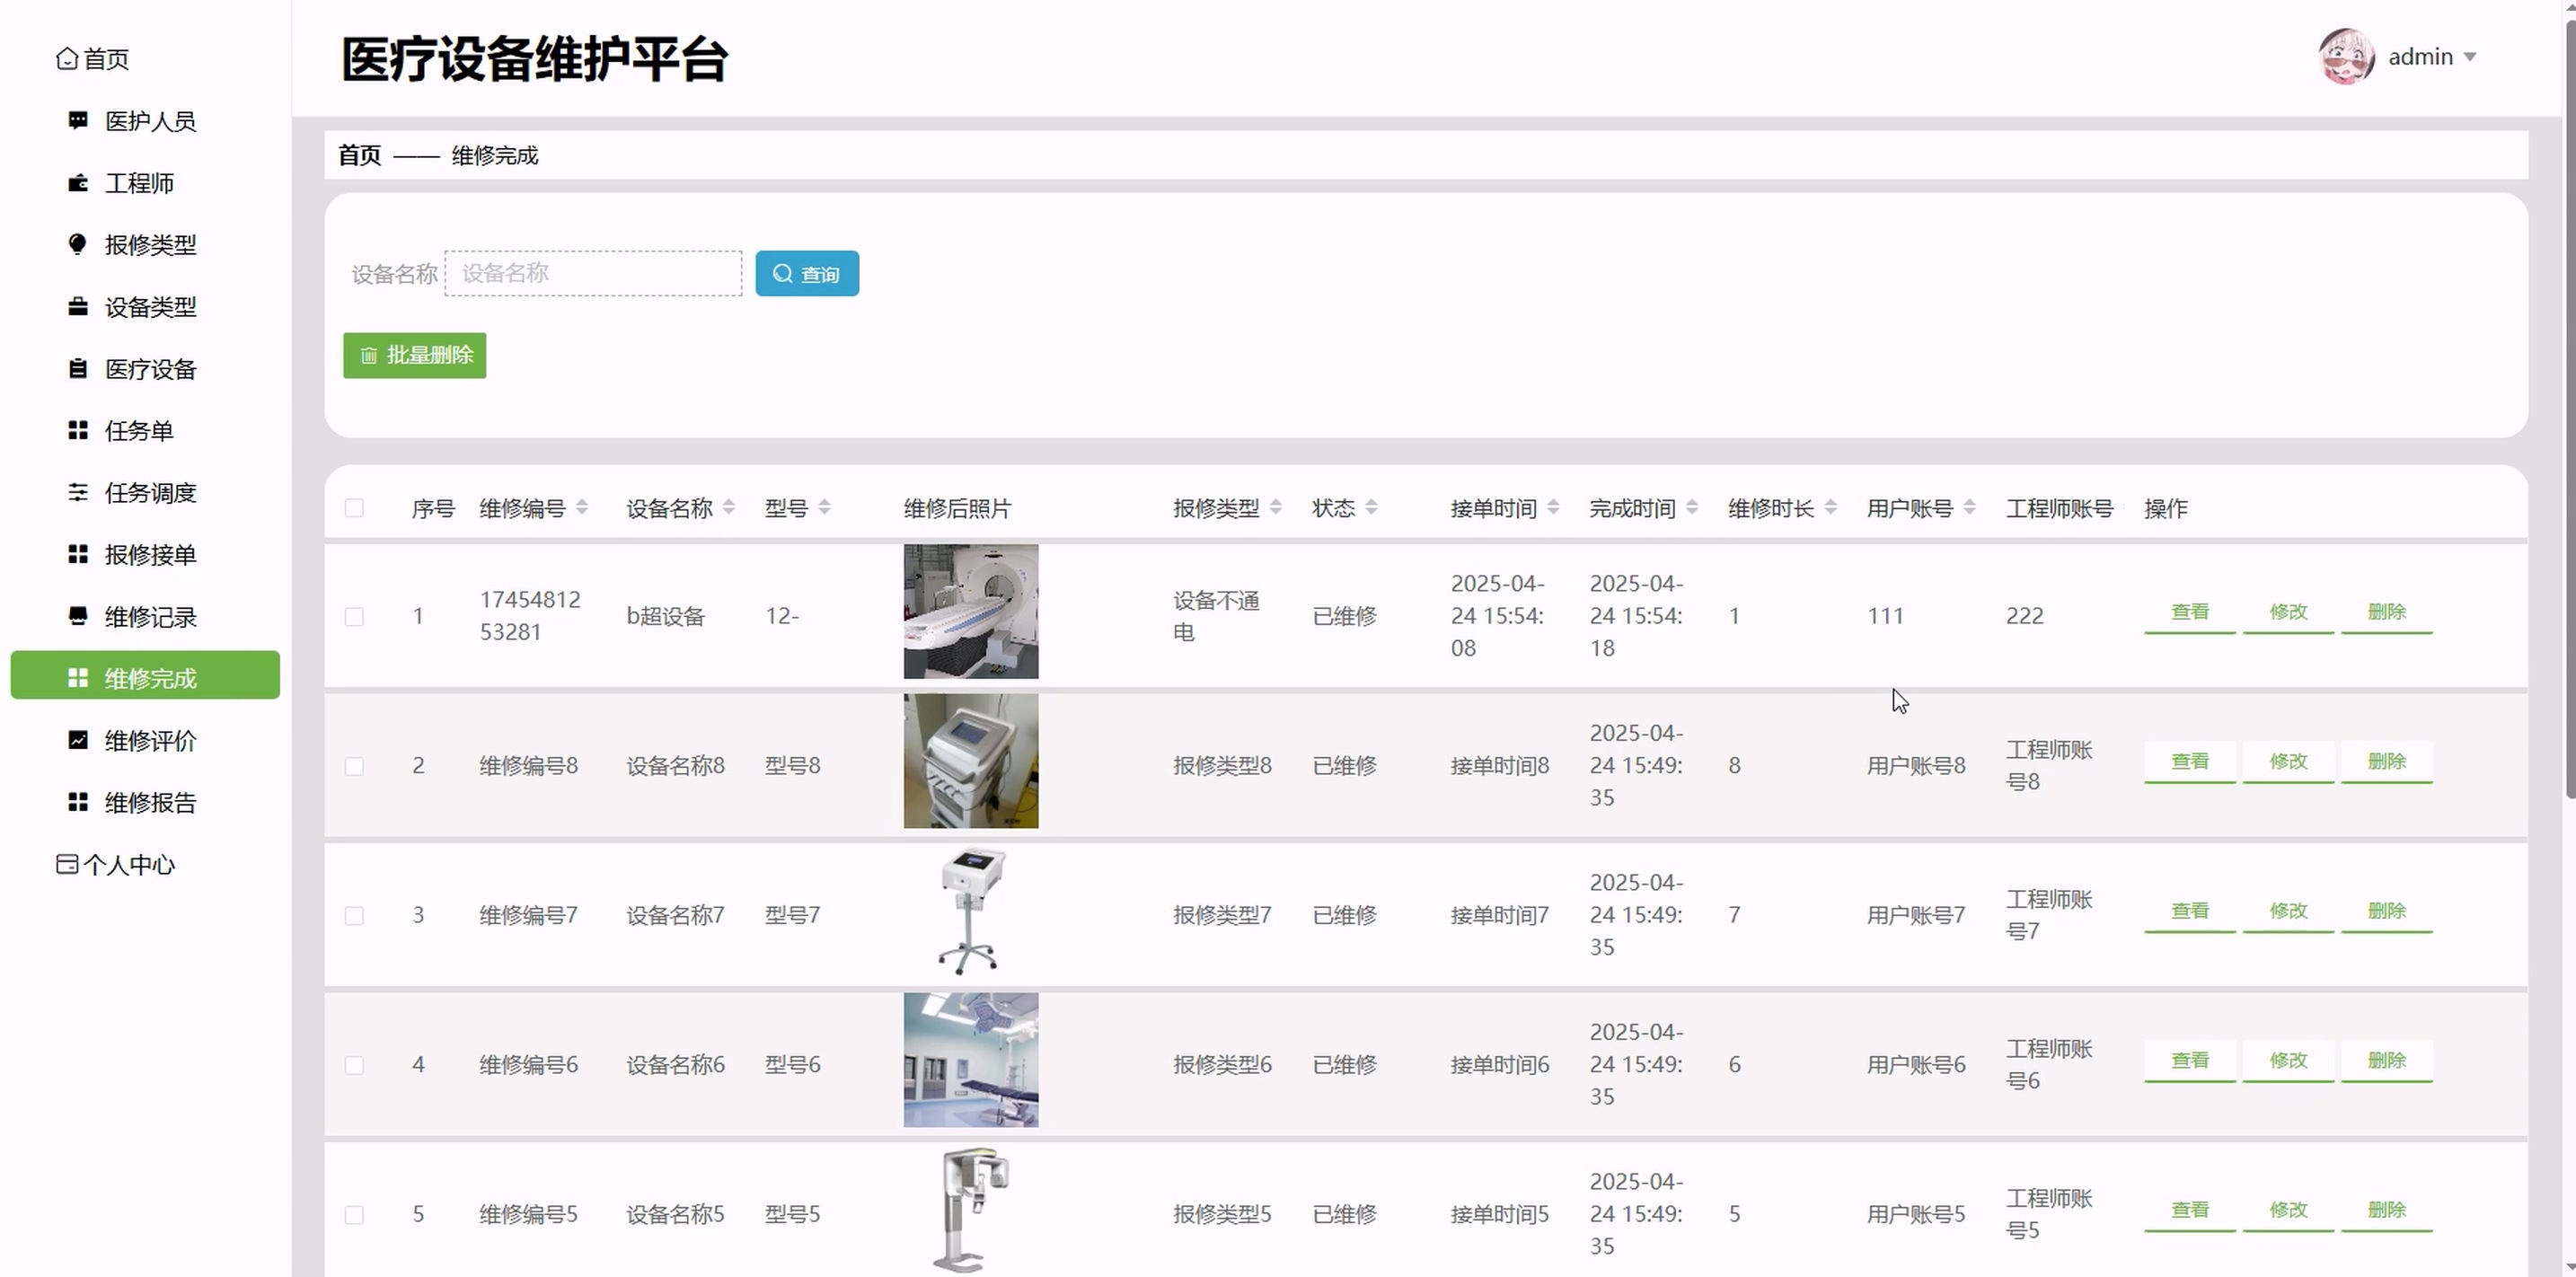Click the 医疗设备 clipboard icon
The width and height of the screenshot is (2576, 1277).
click(78, 368)
